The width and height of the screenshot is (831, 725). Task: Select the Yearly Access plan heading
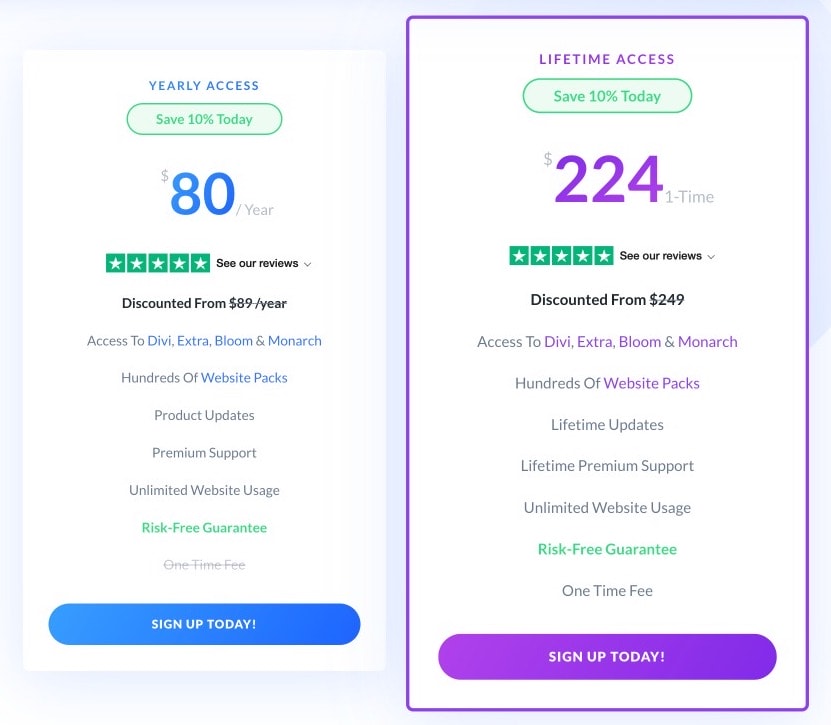click(x=204, y=85)
